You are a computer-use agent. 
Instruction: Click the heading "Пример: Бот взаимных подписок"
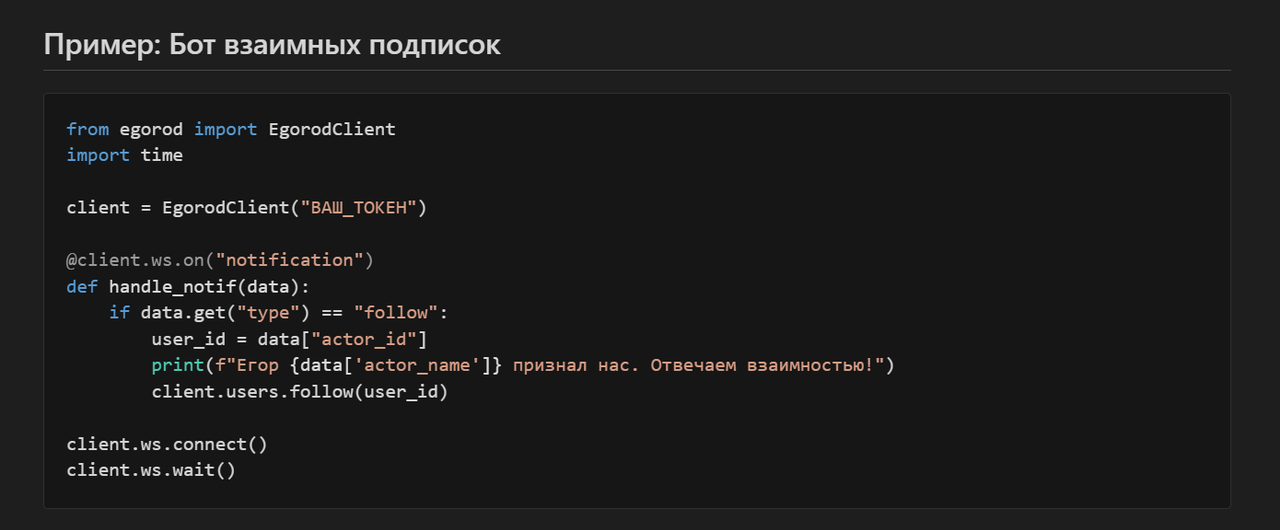(x=272, y=45)
